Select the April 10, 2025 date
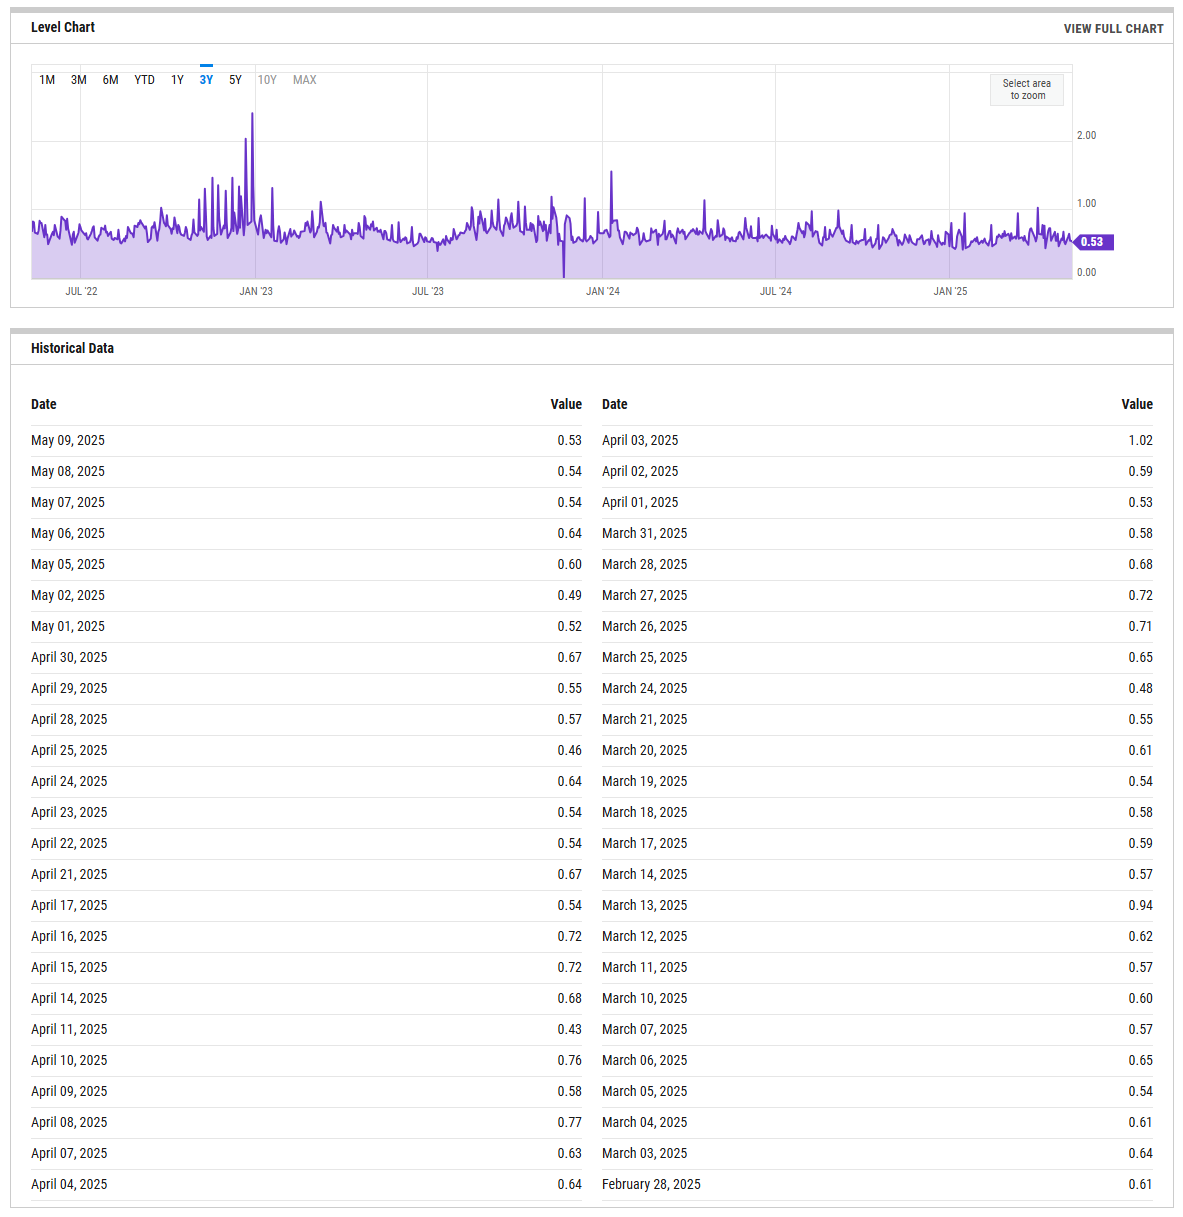Image resolution: width=1183 pixels, height=1217 pixels. tap(69, 1060)
